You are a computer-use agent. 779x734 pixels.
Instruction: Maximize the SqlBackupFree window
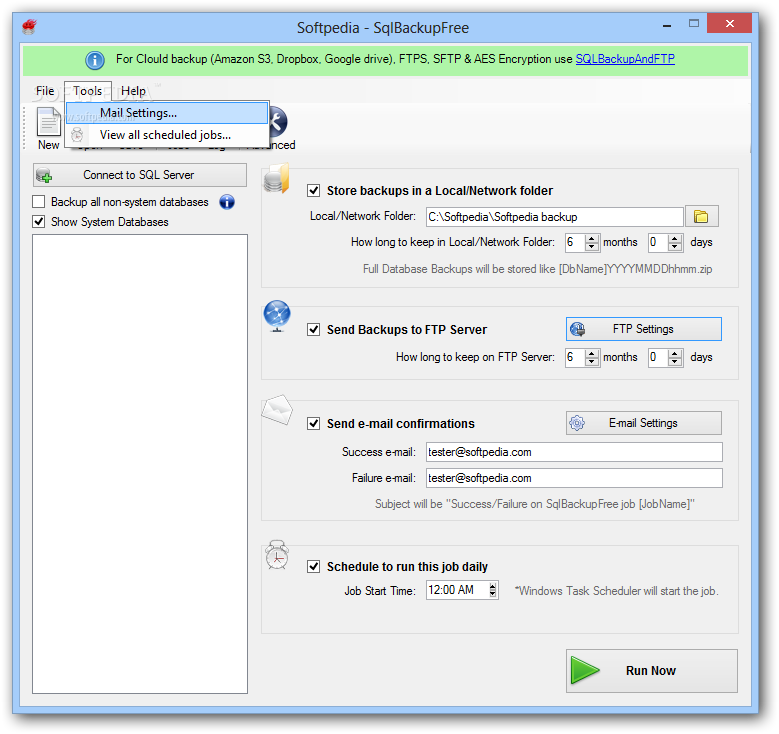[x=694, y=23]
